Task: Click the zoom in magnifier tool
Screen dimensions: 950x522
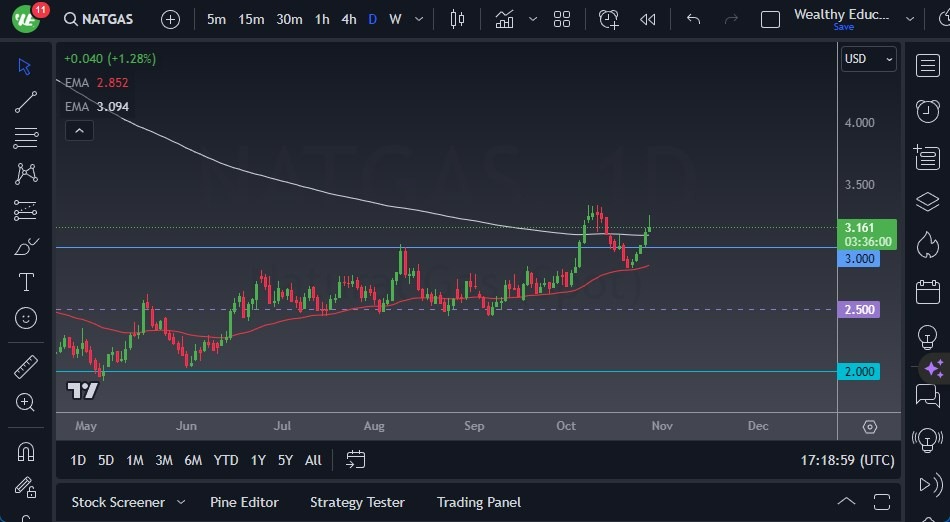Action: [x=26, y=403]
